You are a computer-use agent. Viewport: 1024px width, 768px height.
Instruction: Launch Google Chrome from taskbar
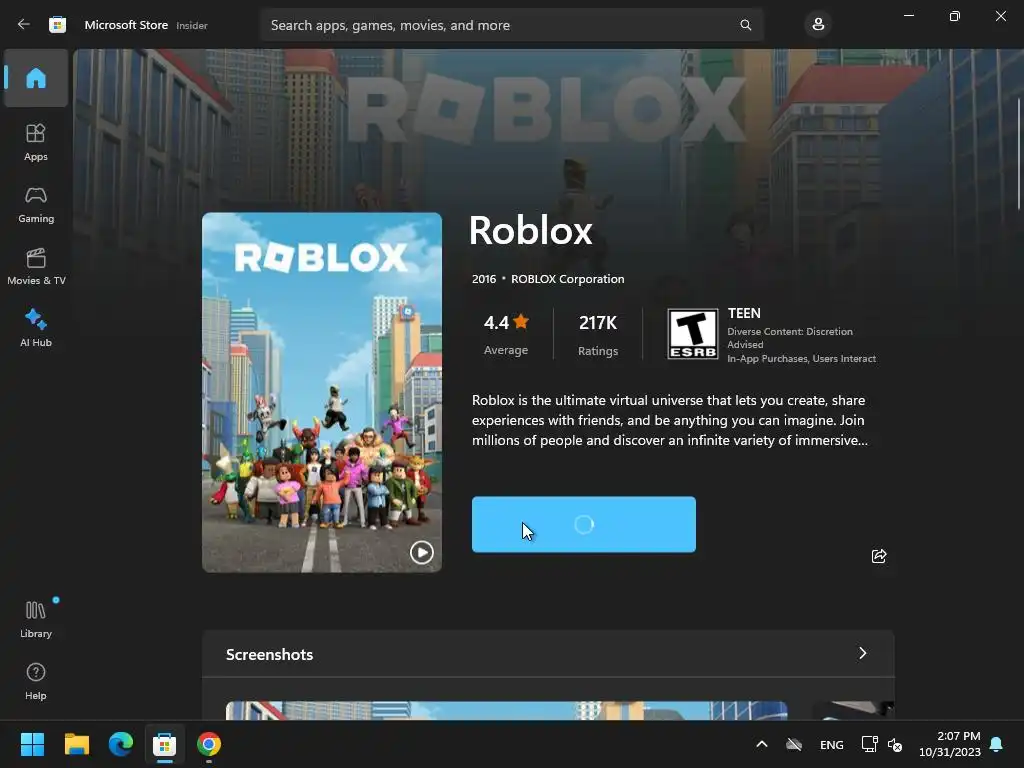[x=209, y=744]
